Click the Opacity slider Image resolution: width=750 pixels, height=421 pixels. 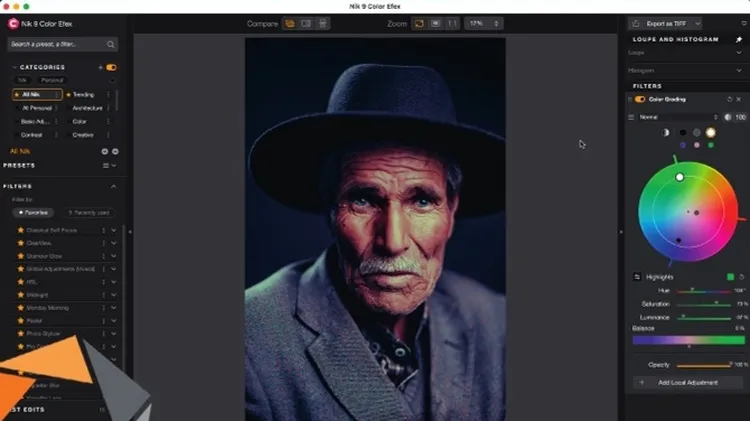pyautogui.click(x=704, y=366)
